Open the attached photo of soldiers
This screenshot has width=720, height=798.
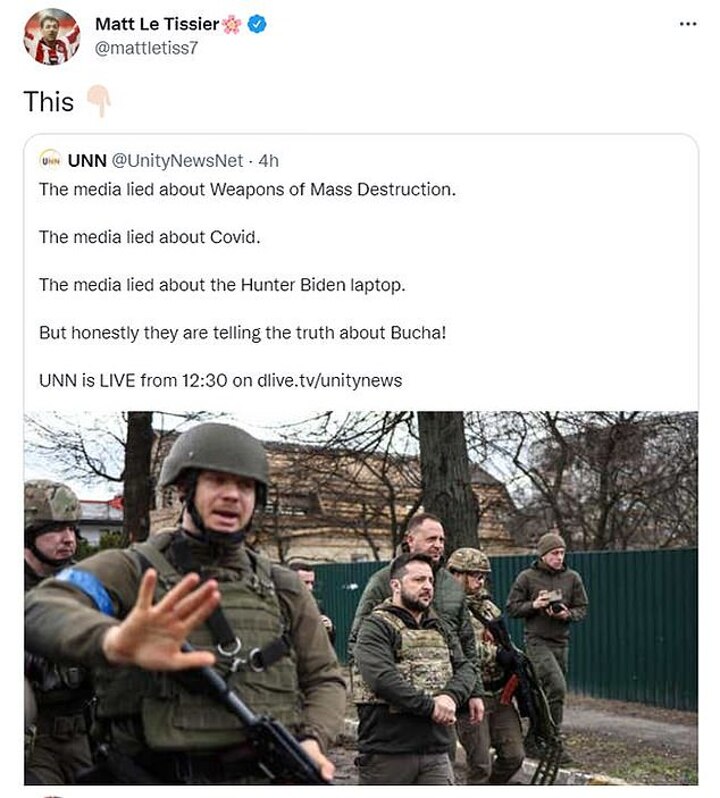click(x=361, y=597)
